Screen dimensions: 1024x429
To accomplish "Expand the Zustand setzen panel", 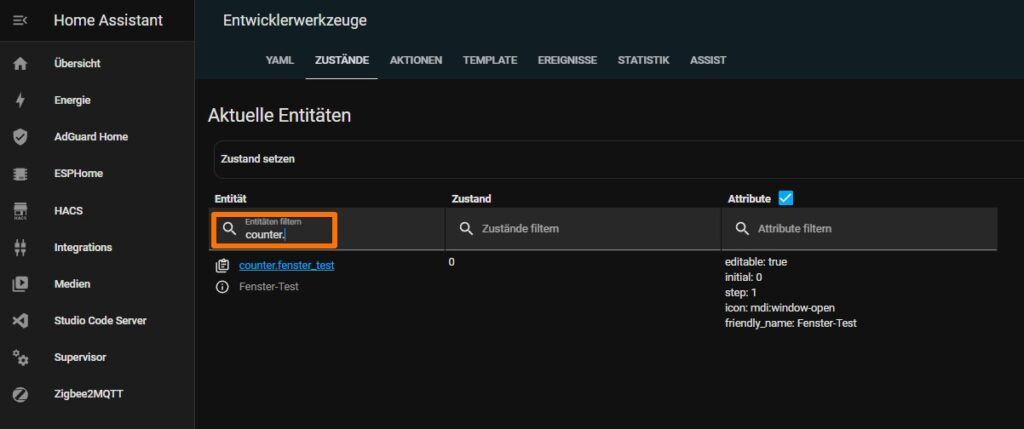I will 600,159.
